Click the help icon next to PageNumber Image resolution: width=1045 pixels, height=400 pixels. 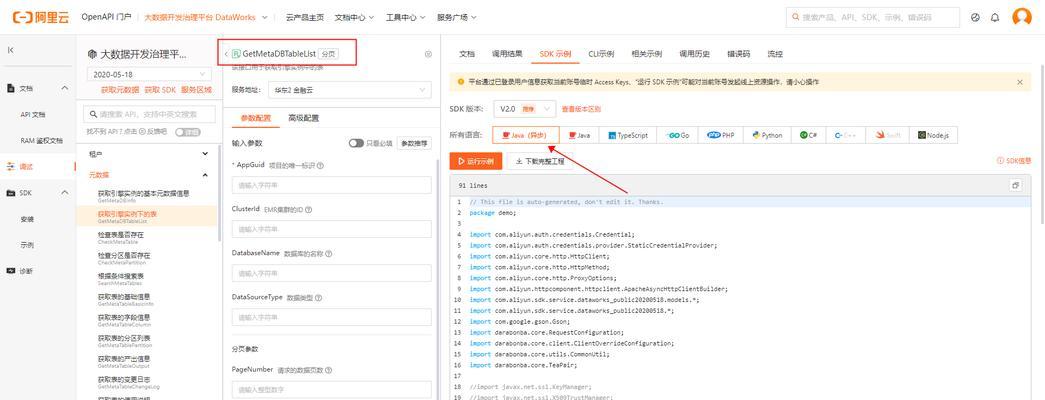[x=329, y=370]
